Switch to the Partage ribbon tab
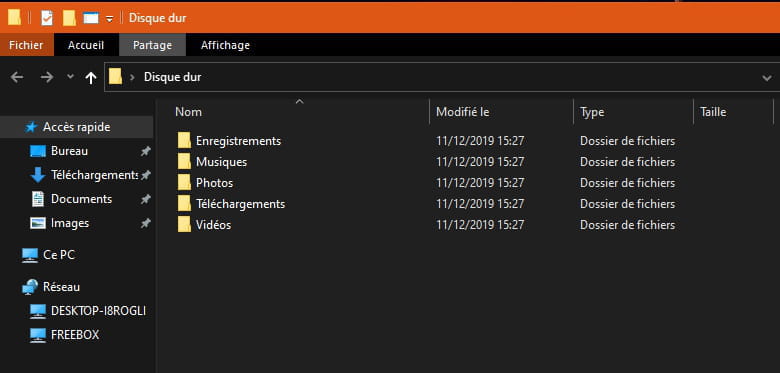 (152, 45)
